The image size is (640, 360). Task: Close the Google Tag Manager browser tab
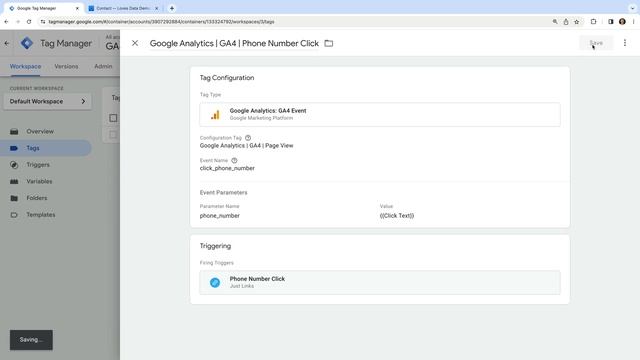click(77, 8)
